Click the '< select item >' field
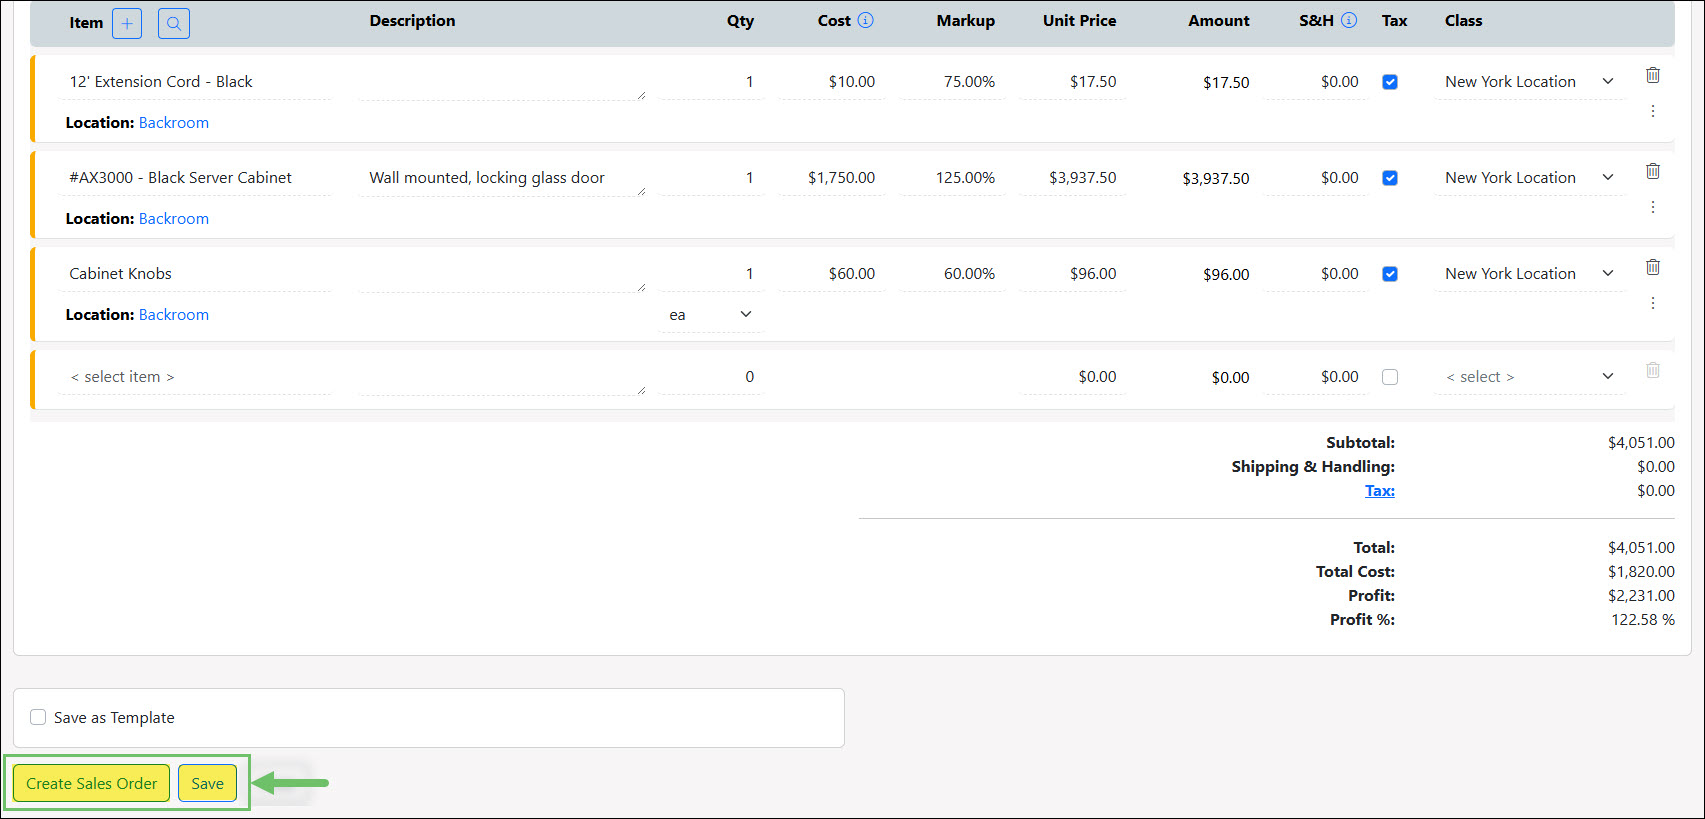The image size is (1705, 819). (x=195, y=377)
